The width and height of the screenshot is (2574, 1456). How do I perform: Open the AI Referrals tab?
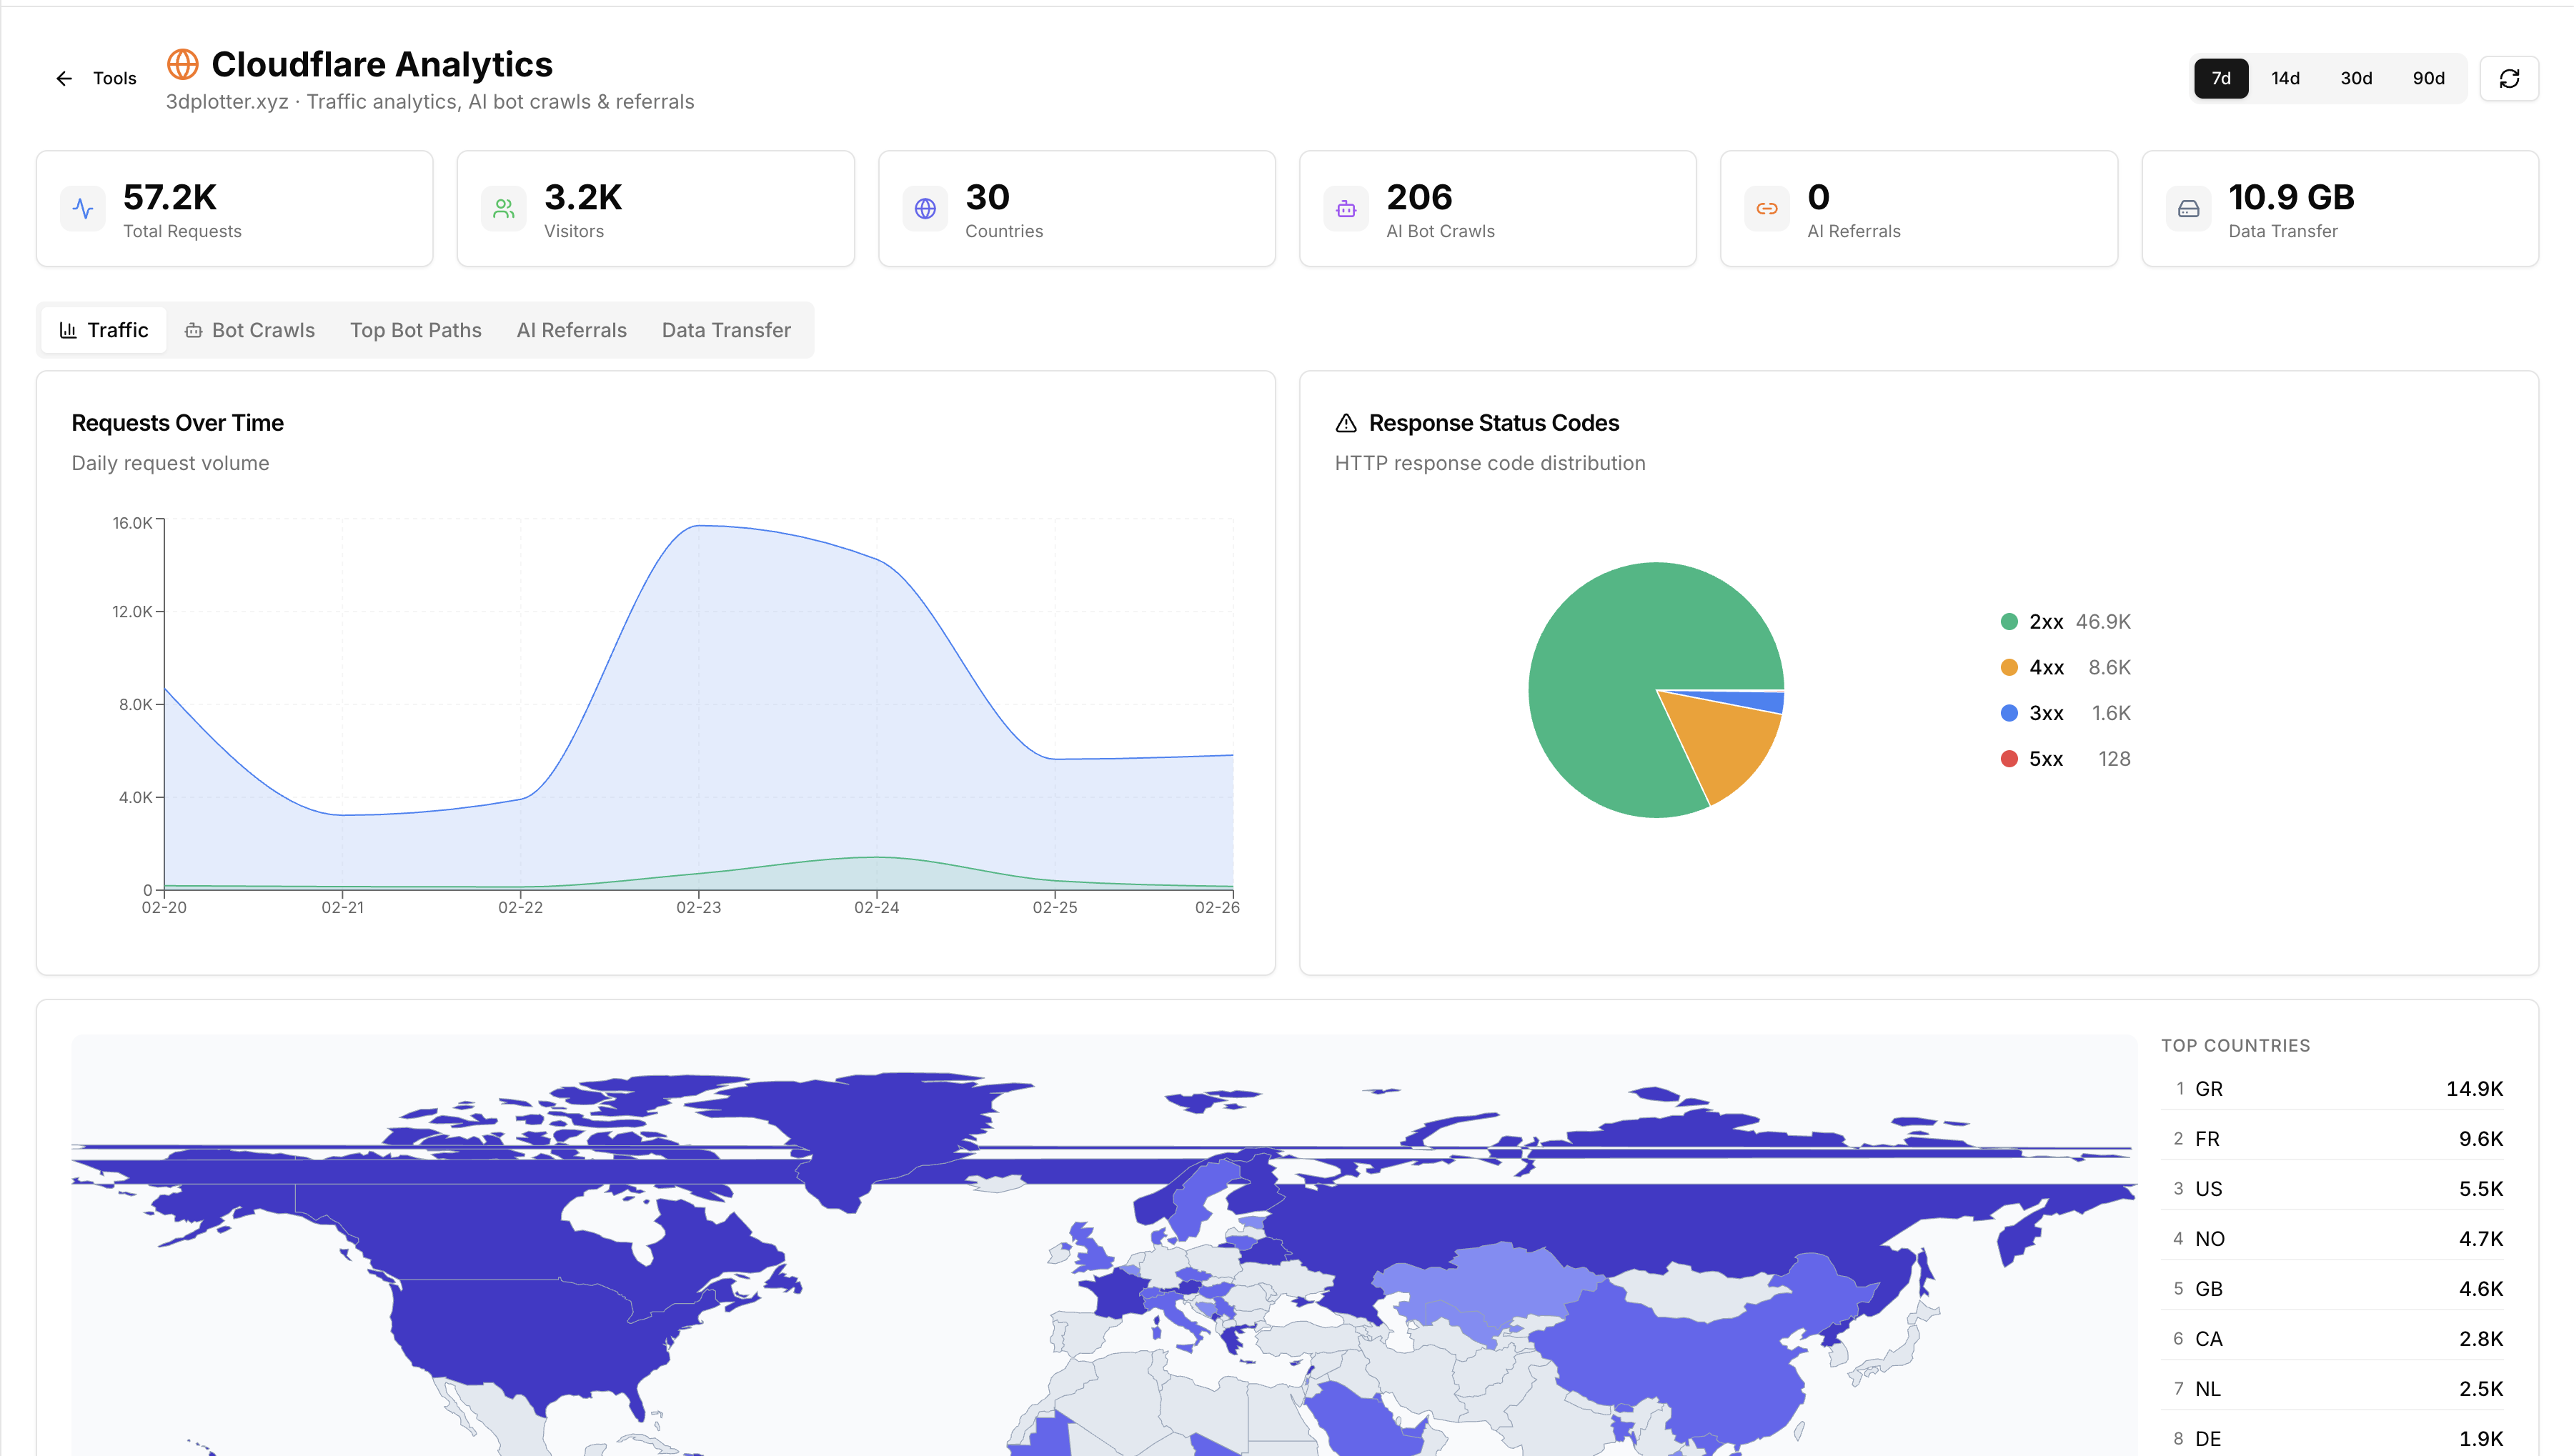point(571,330)
